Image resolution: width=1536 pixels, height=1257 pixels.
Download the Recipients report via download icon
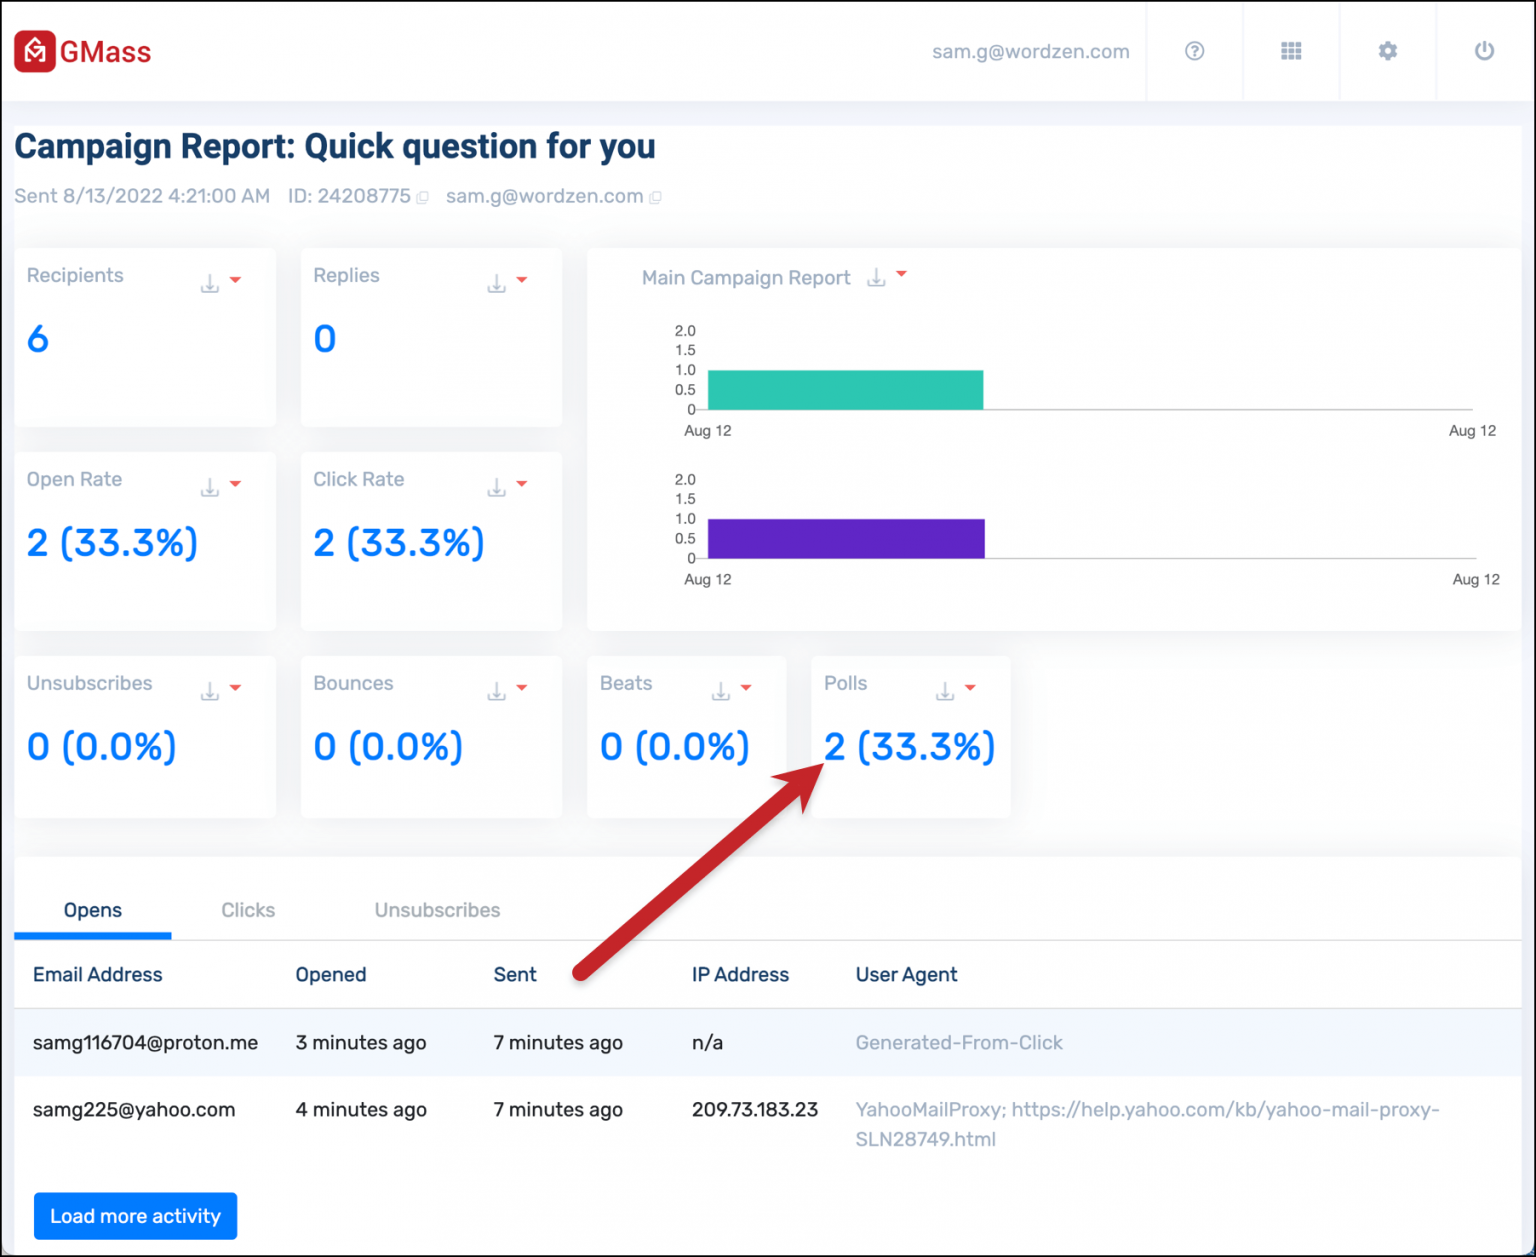pos(209,283)
